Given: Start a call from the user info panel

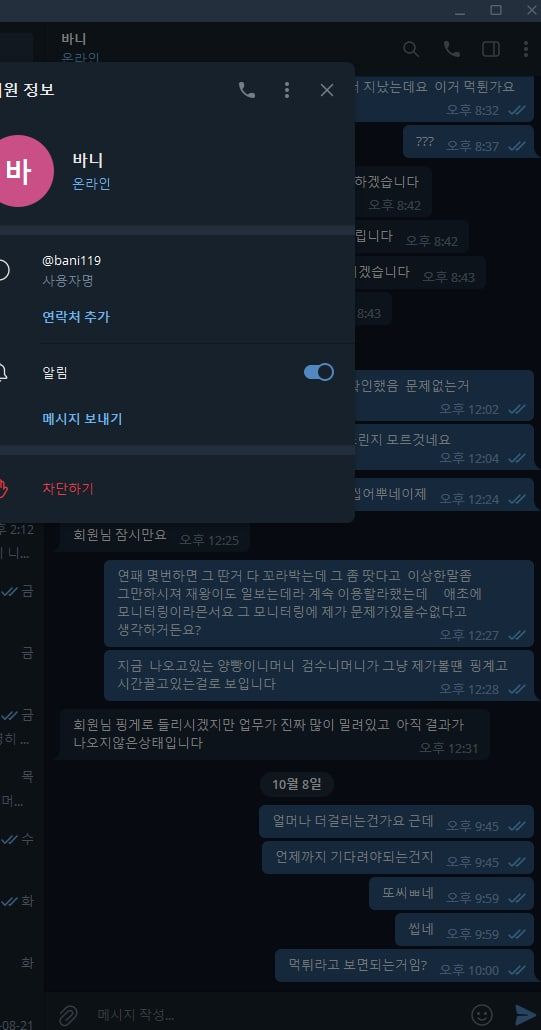Looking at the screenshot, I should pos(247,90).
